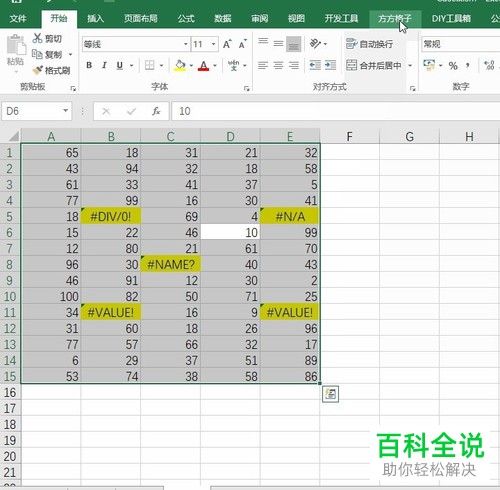
Task: Select the #DIV/0! error cell
Action: pos(111,217)
